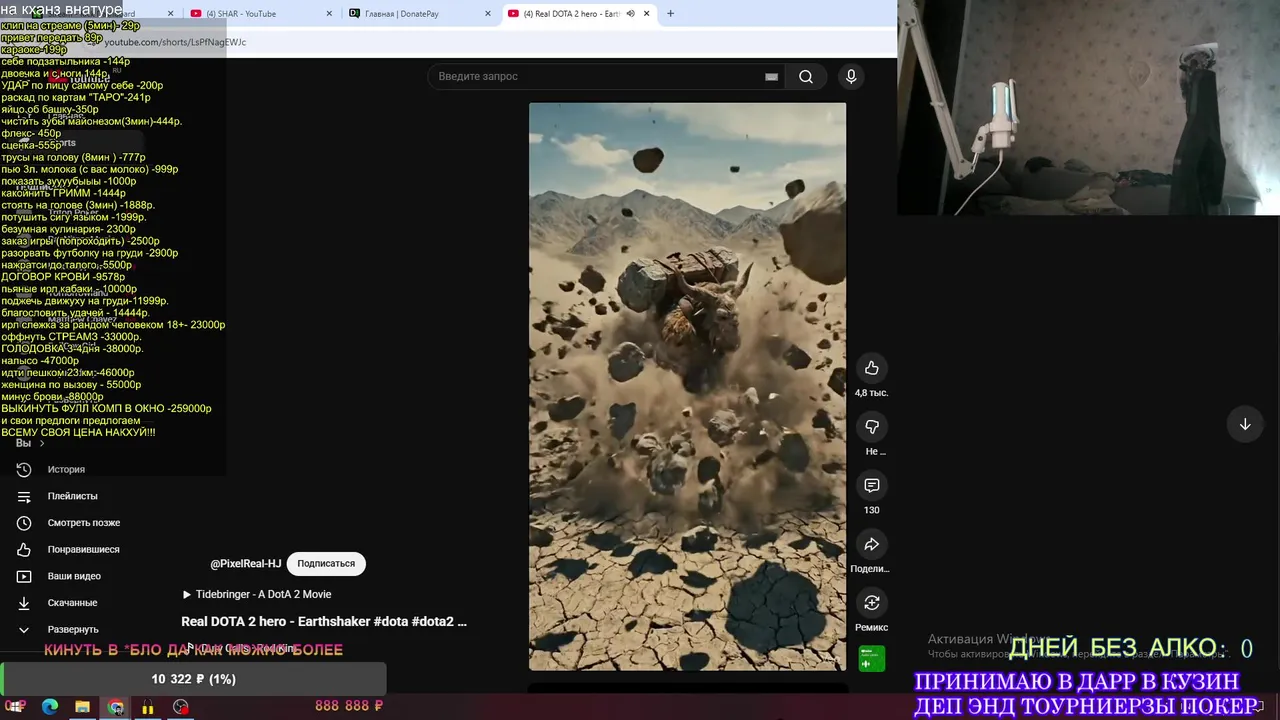Image resolution: width=1280 pixels, height=720 pixels.
Task: Open the Share (Подели...) icon
Action: tap(872, 544)
